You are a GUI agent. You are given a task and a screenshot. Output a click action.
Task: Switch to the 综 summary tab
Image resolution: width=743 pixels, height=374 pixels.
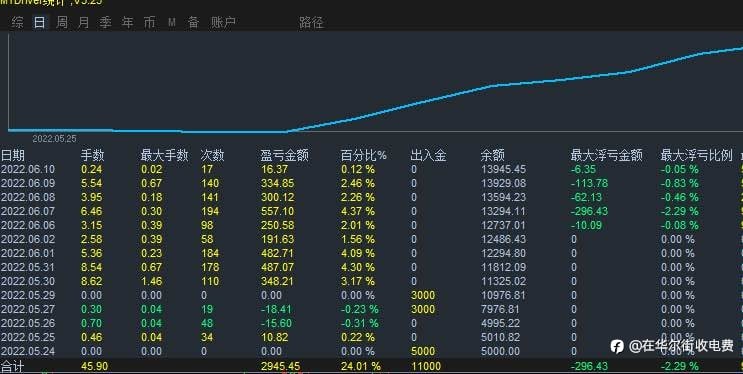pyautogui.click(x=18, y=22)
